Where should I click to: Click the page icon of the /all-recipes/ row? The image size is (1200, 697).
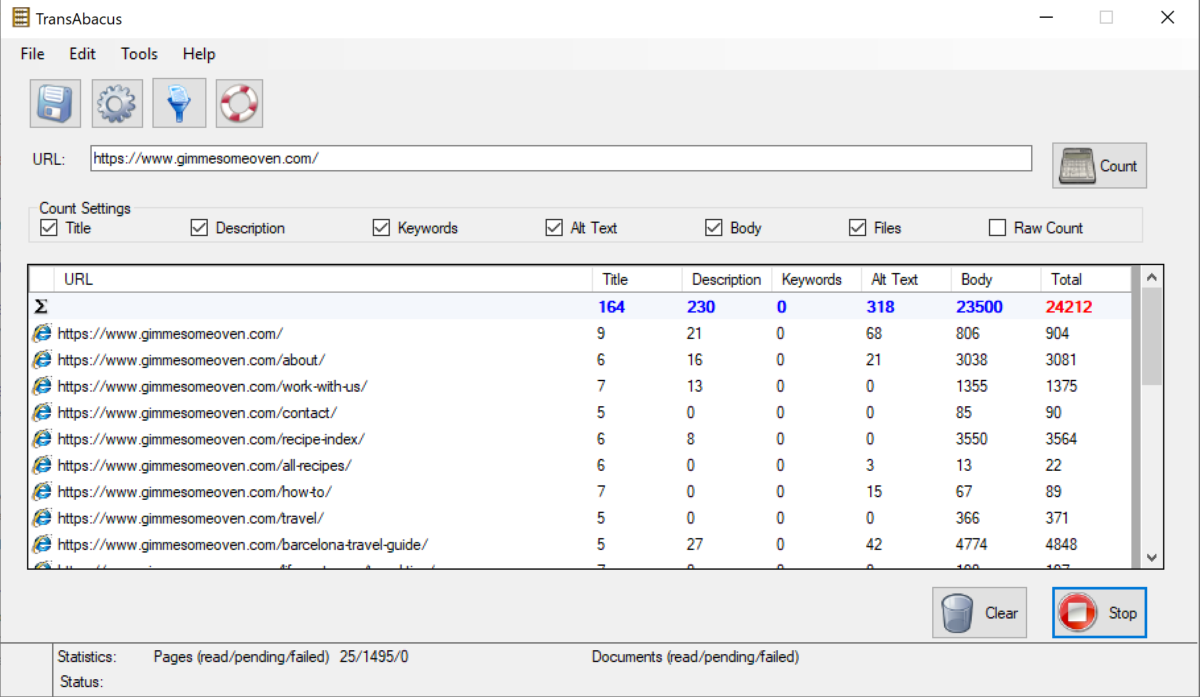click(42, 465)
